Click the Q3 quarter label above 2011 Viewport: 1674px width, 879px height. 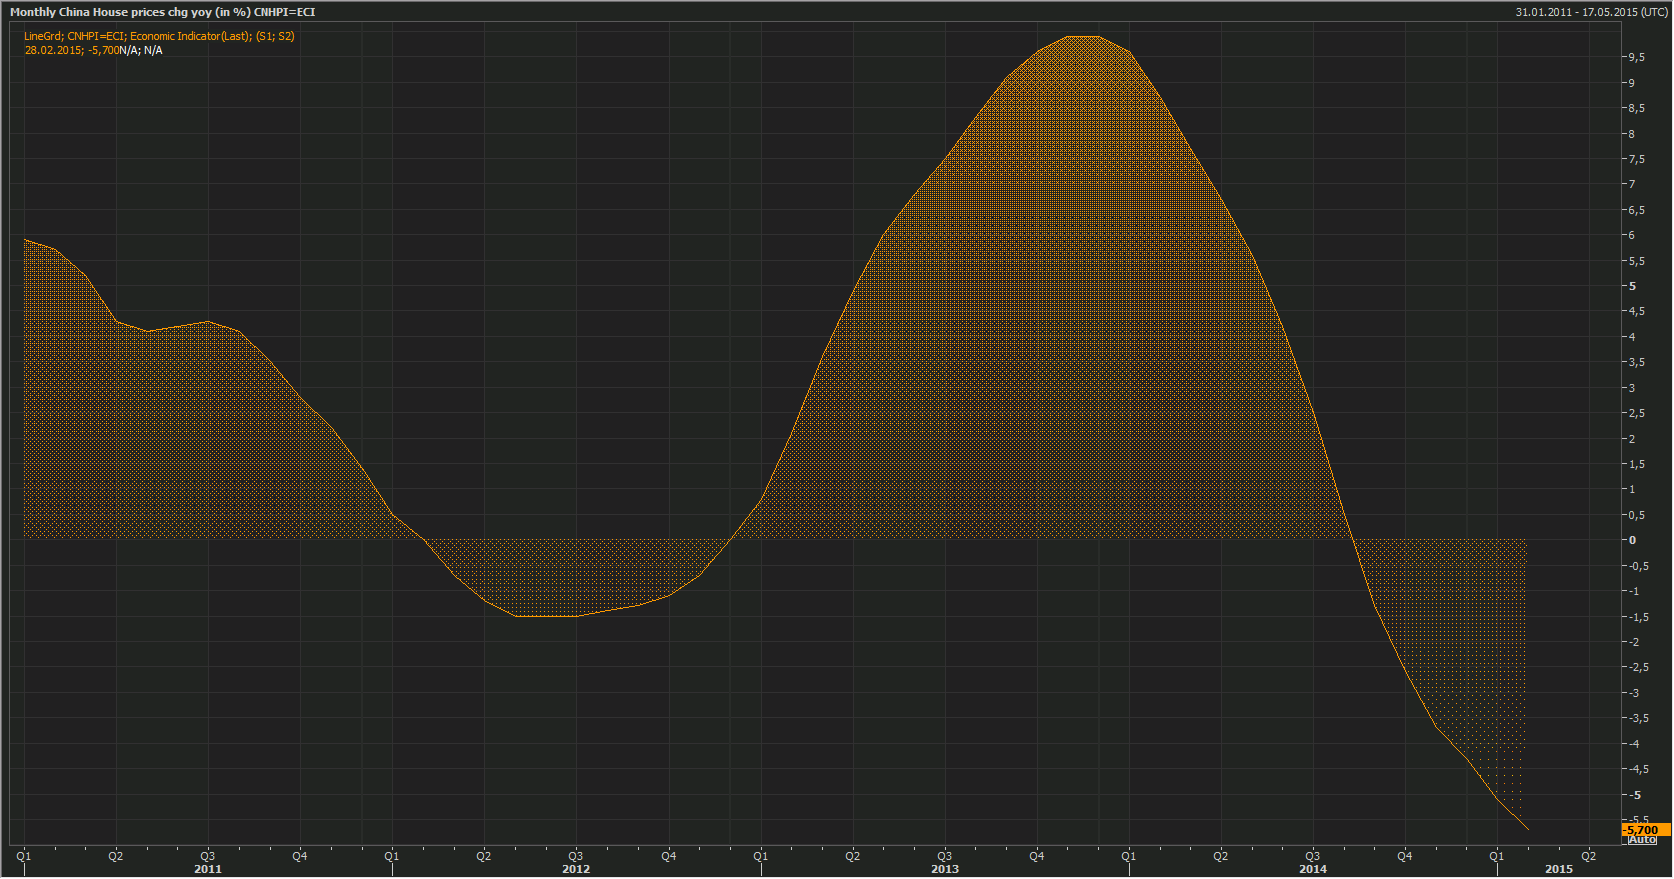click(x=208, y=856)
